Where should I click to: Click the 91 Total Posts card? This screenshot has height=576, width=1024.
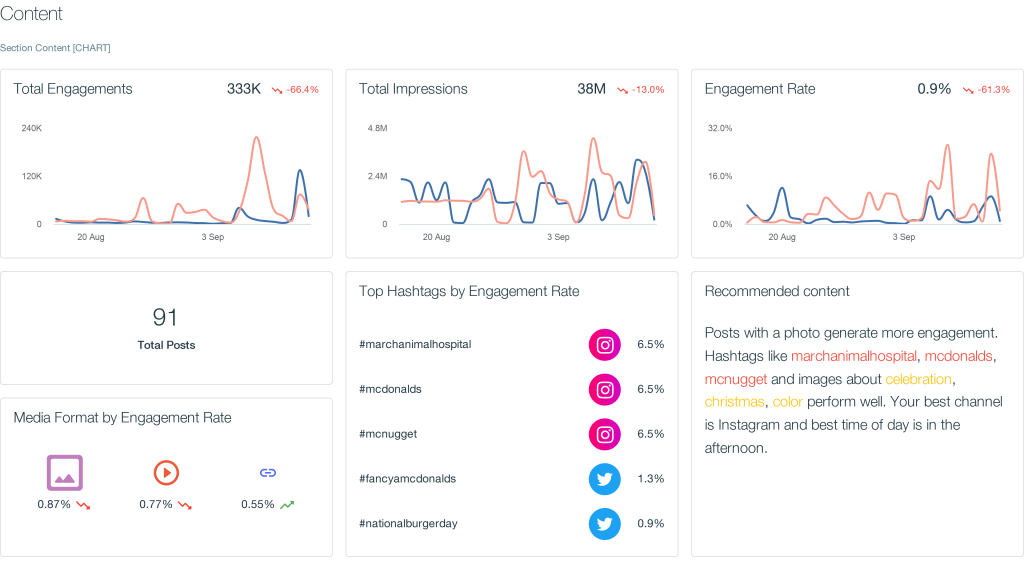[166, 327]
